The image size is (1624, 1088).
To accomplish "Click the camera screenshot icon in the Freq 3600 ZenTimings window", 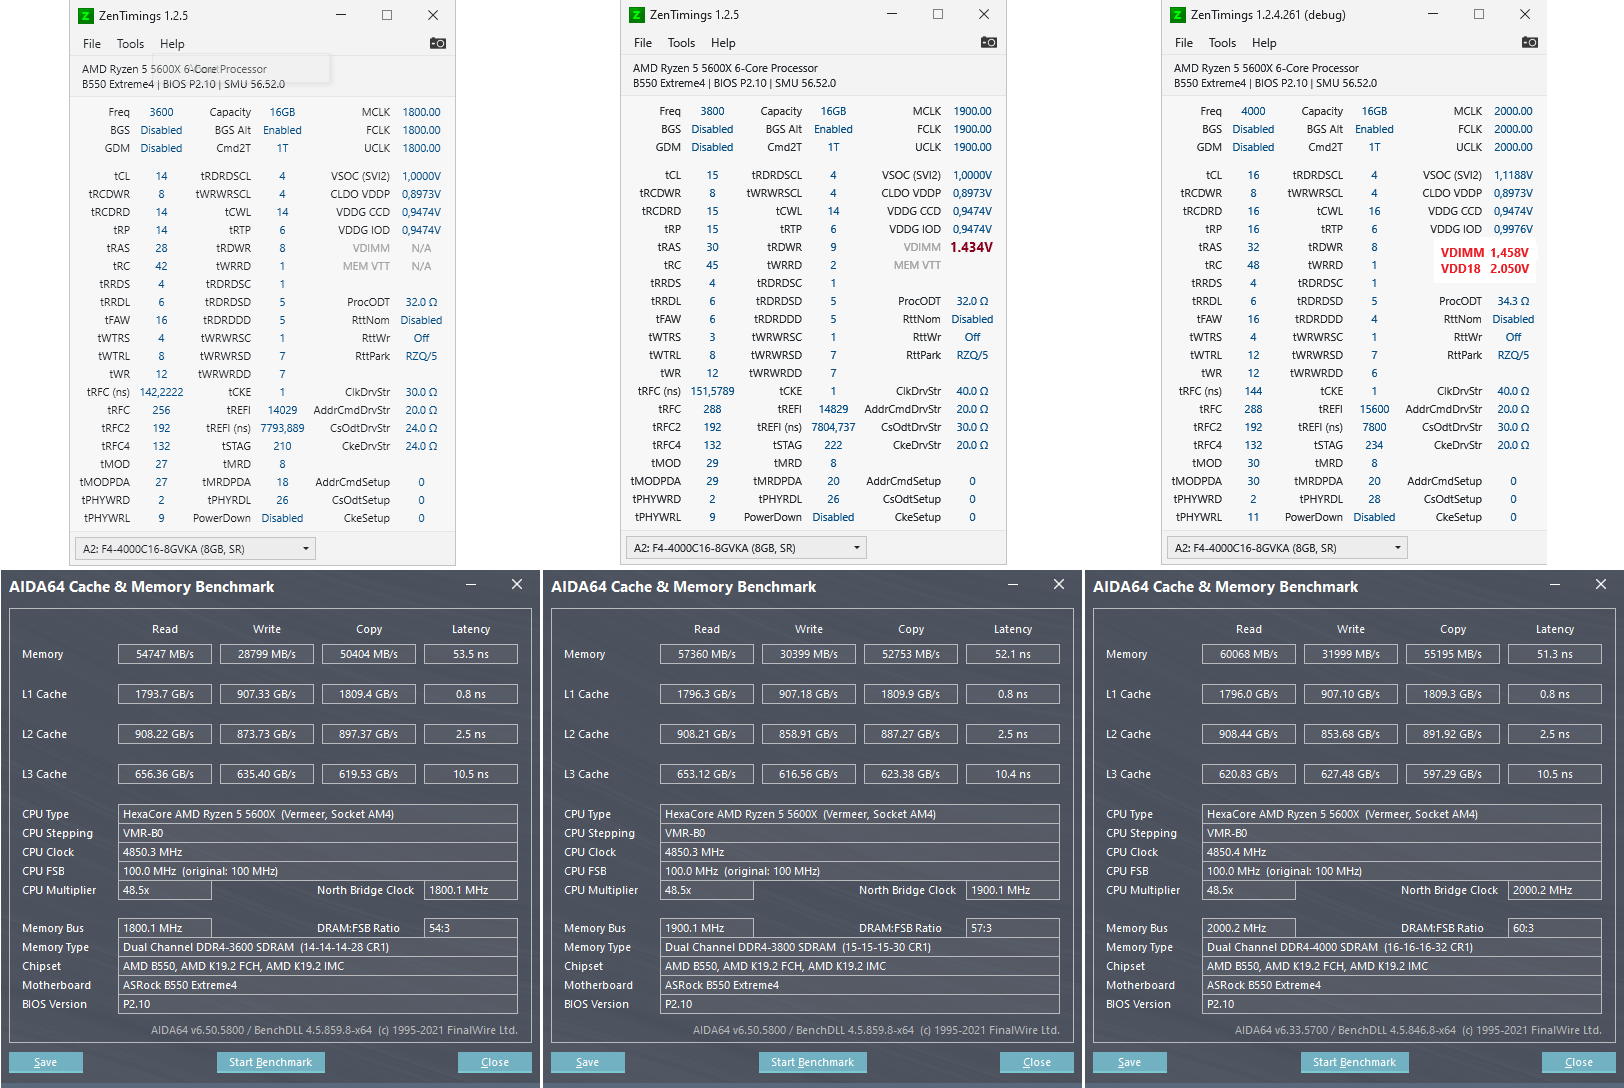I will tap(438, 43).
